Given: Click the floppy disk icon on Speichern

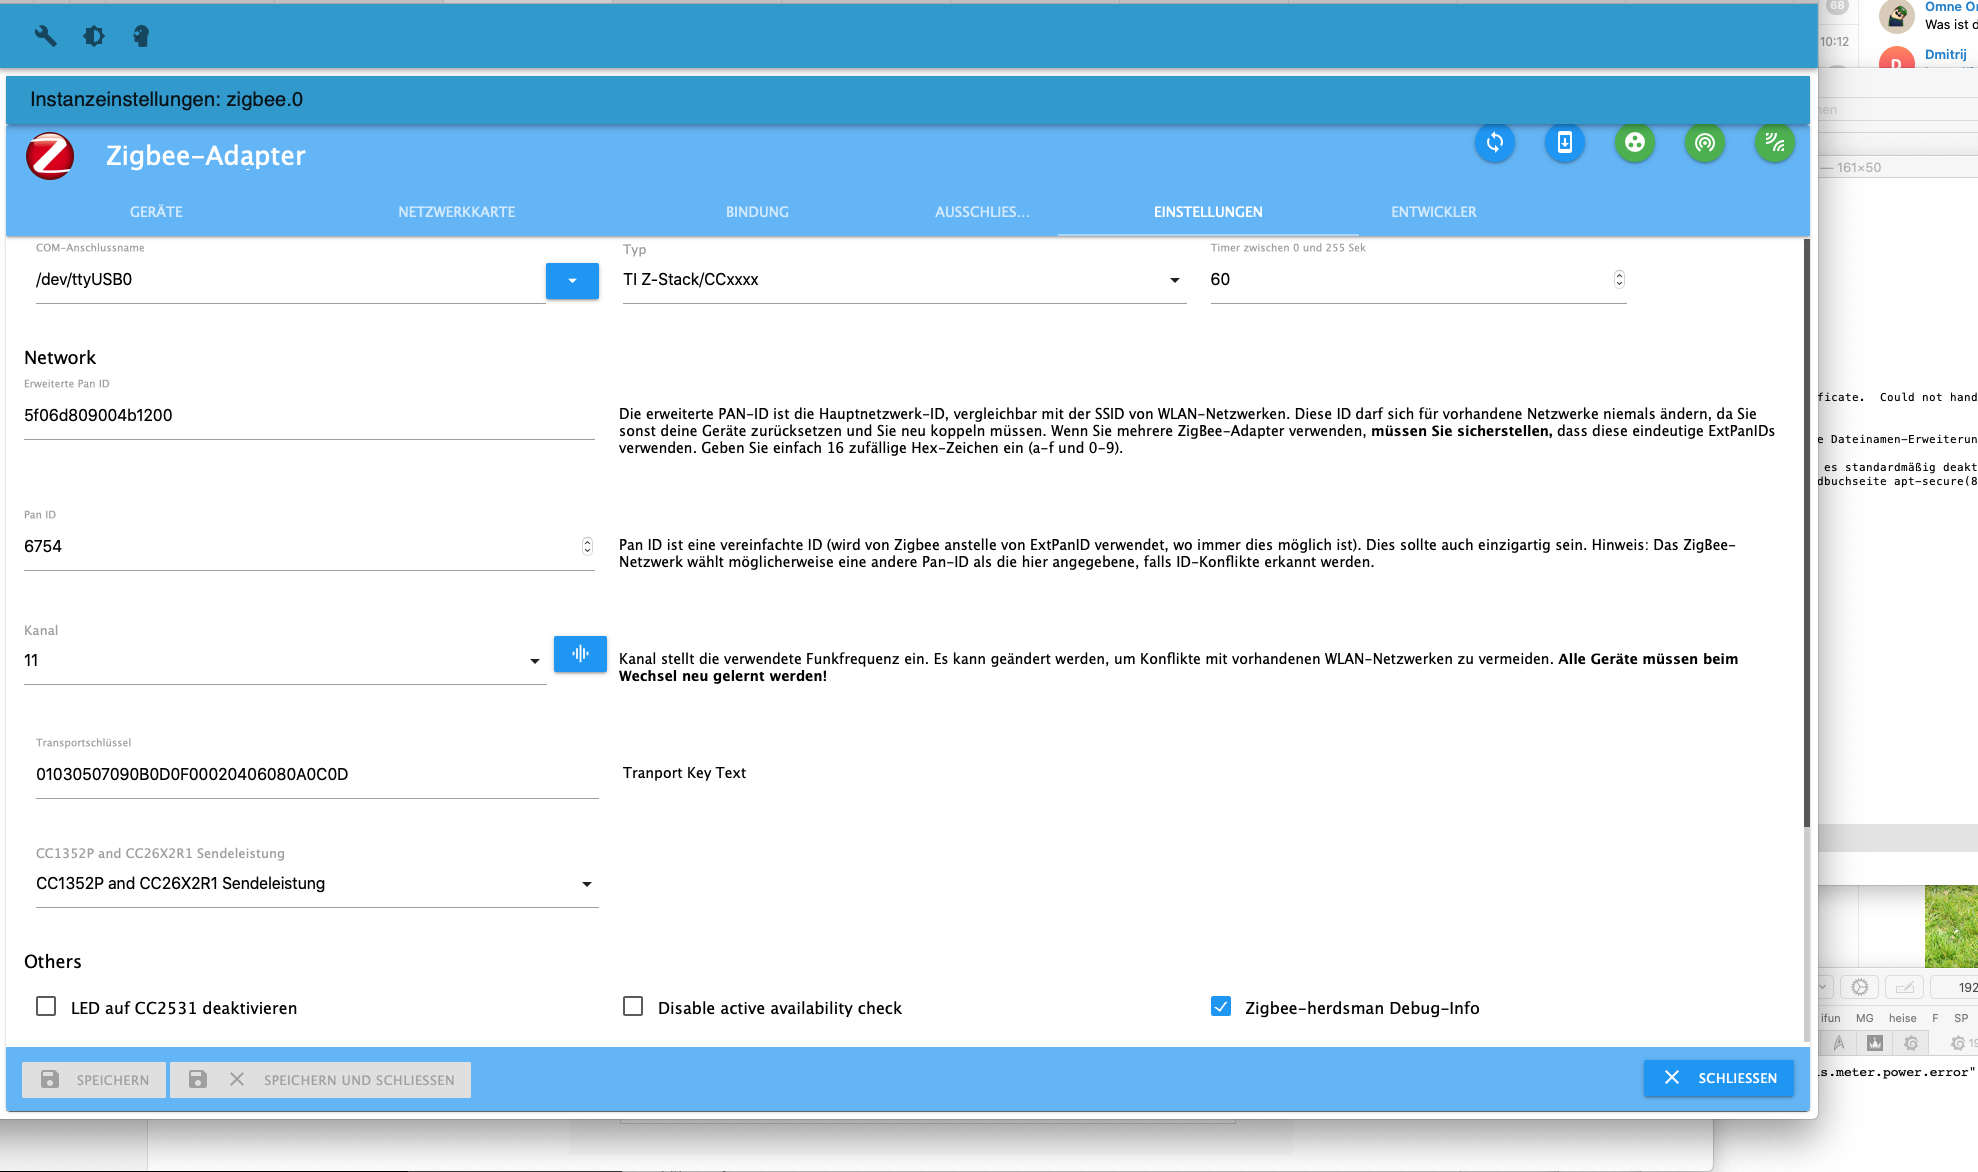Looking at the screenshot, I should pos(50,1080).
